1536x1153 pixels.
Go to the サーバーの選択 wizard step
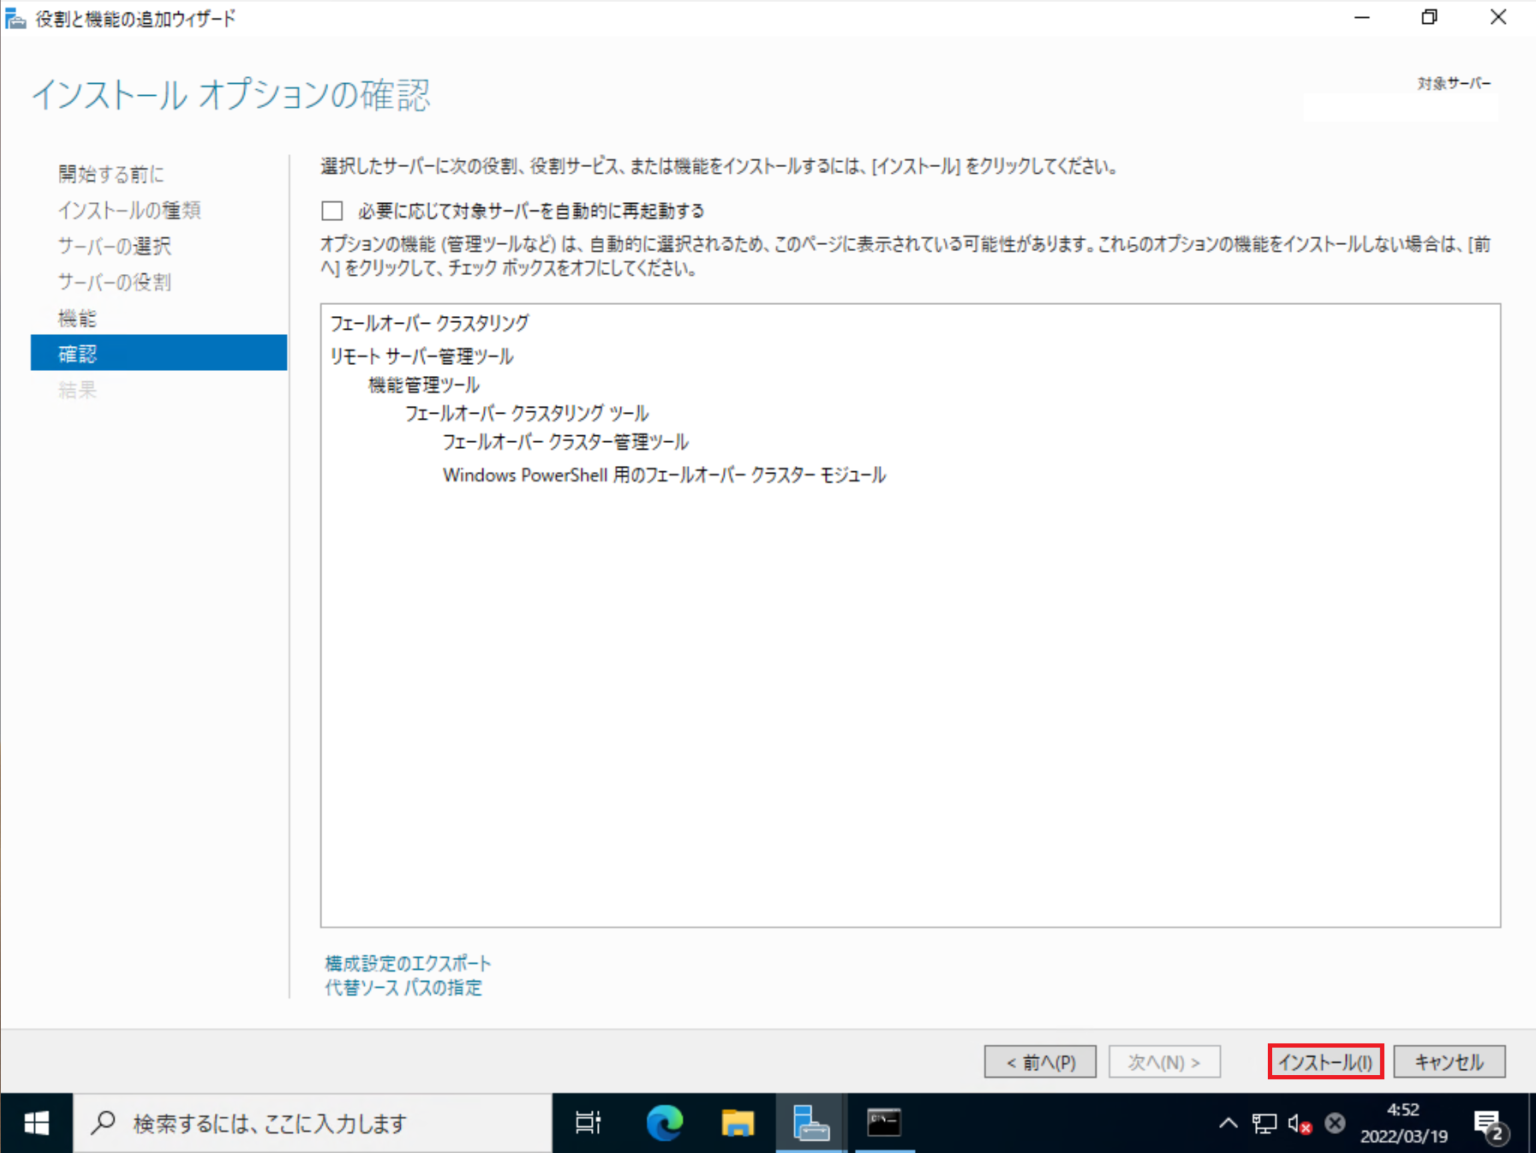pyautogui.click(x=114, y=246)
